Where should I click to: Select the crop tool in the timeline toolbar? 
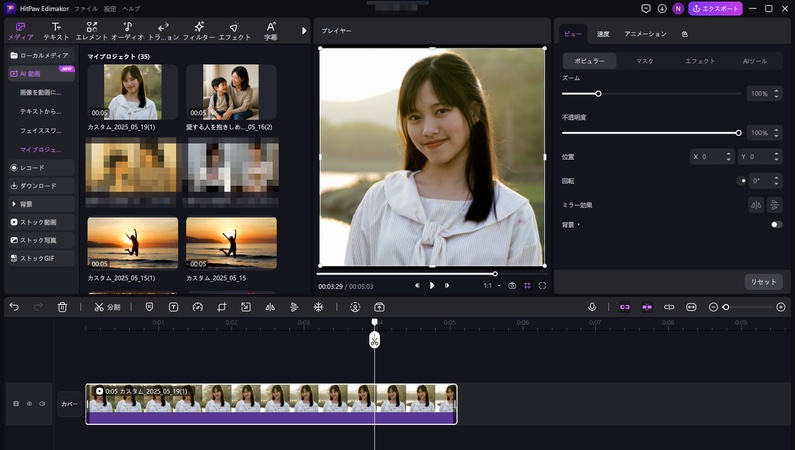[221, 307]
